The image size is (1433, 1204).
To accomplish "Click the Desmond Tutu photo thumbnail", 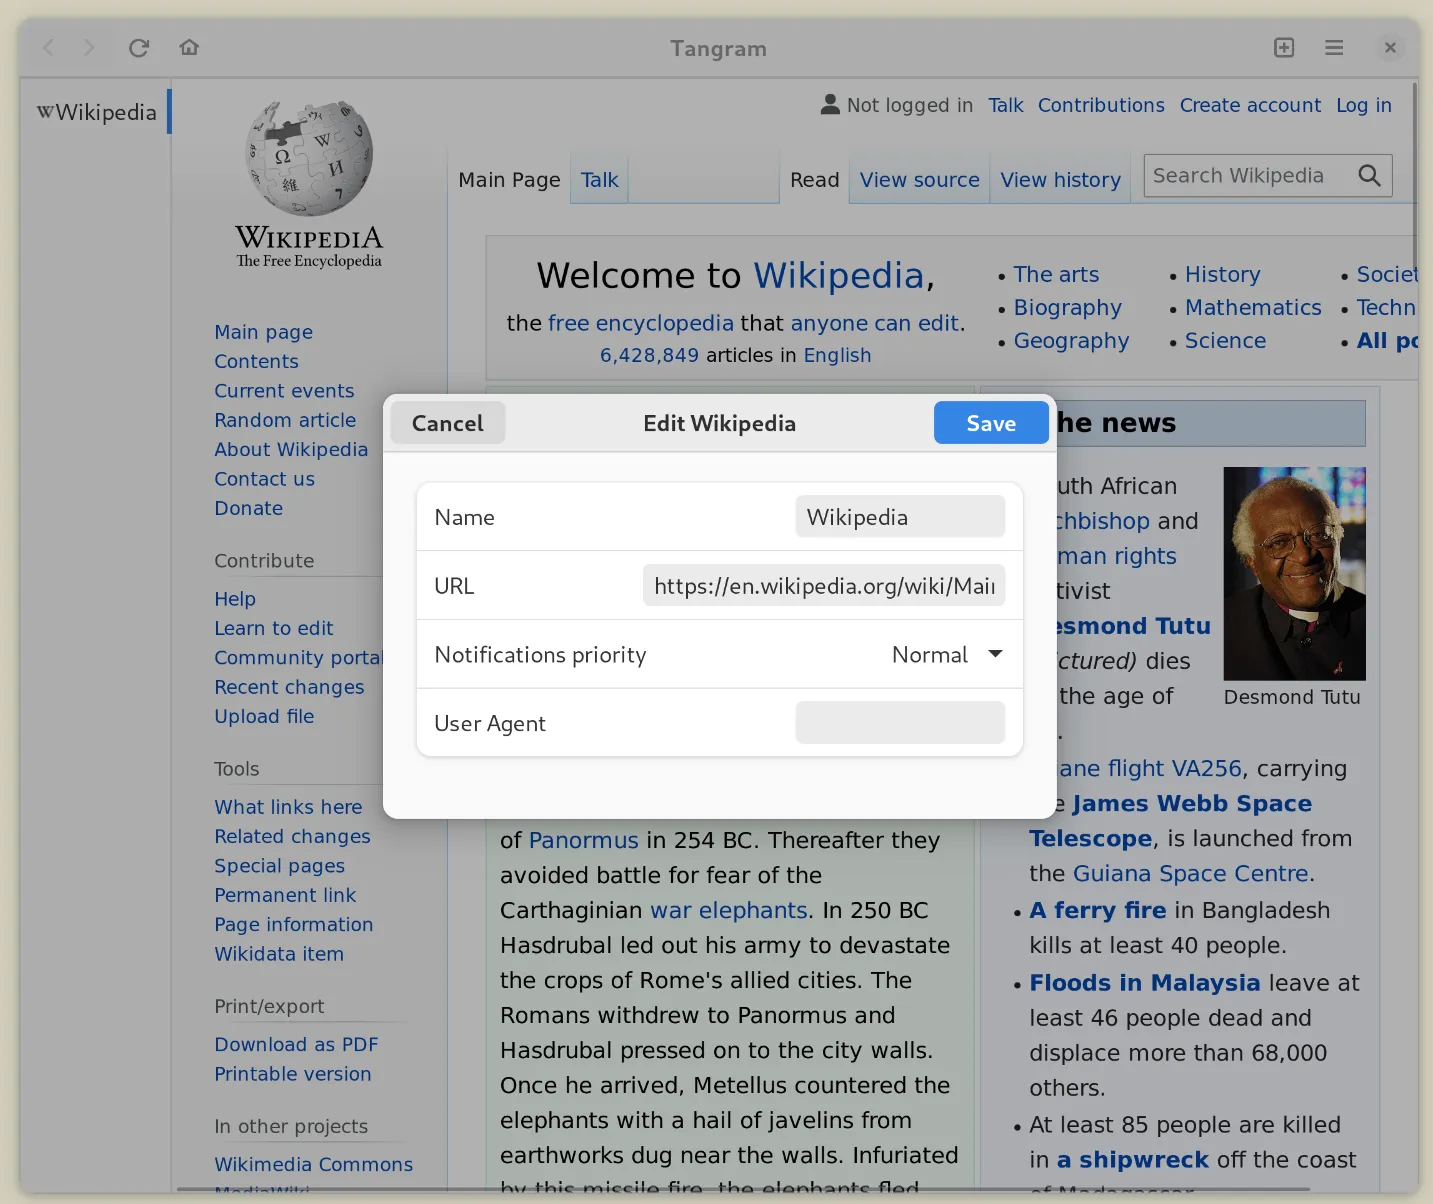I will [x=1294, y=573].
